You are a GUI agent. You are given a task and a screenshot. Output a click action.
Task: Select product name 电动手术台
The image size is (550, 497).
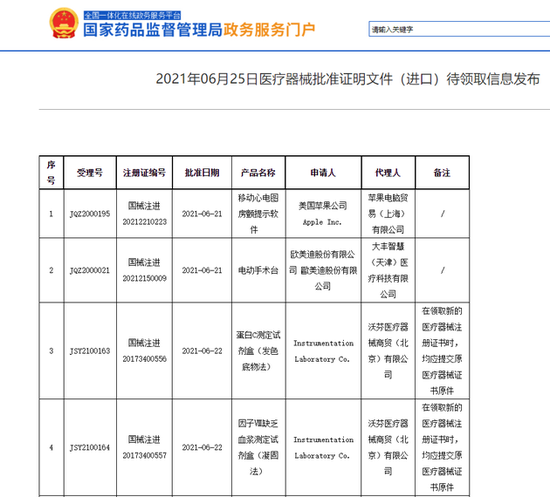coord(258,270)
